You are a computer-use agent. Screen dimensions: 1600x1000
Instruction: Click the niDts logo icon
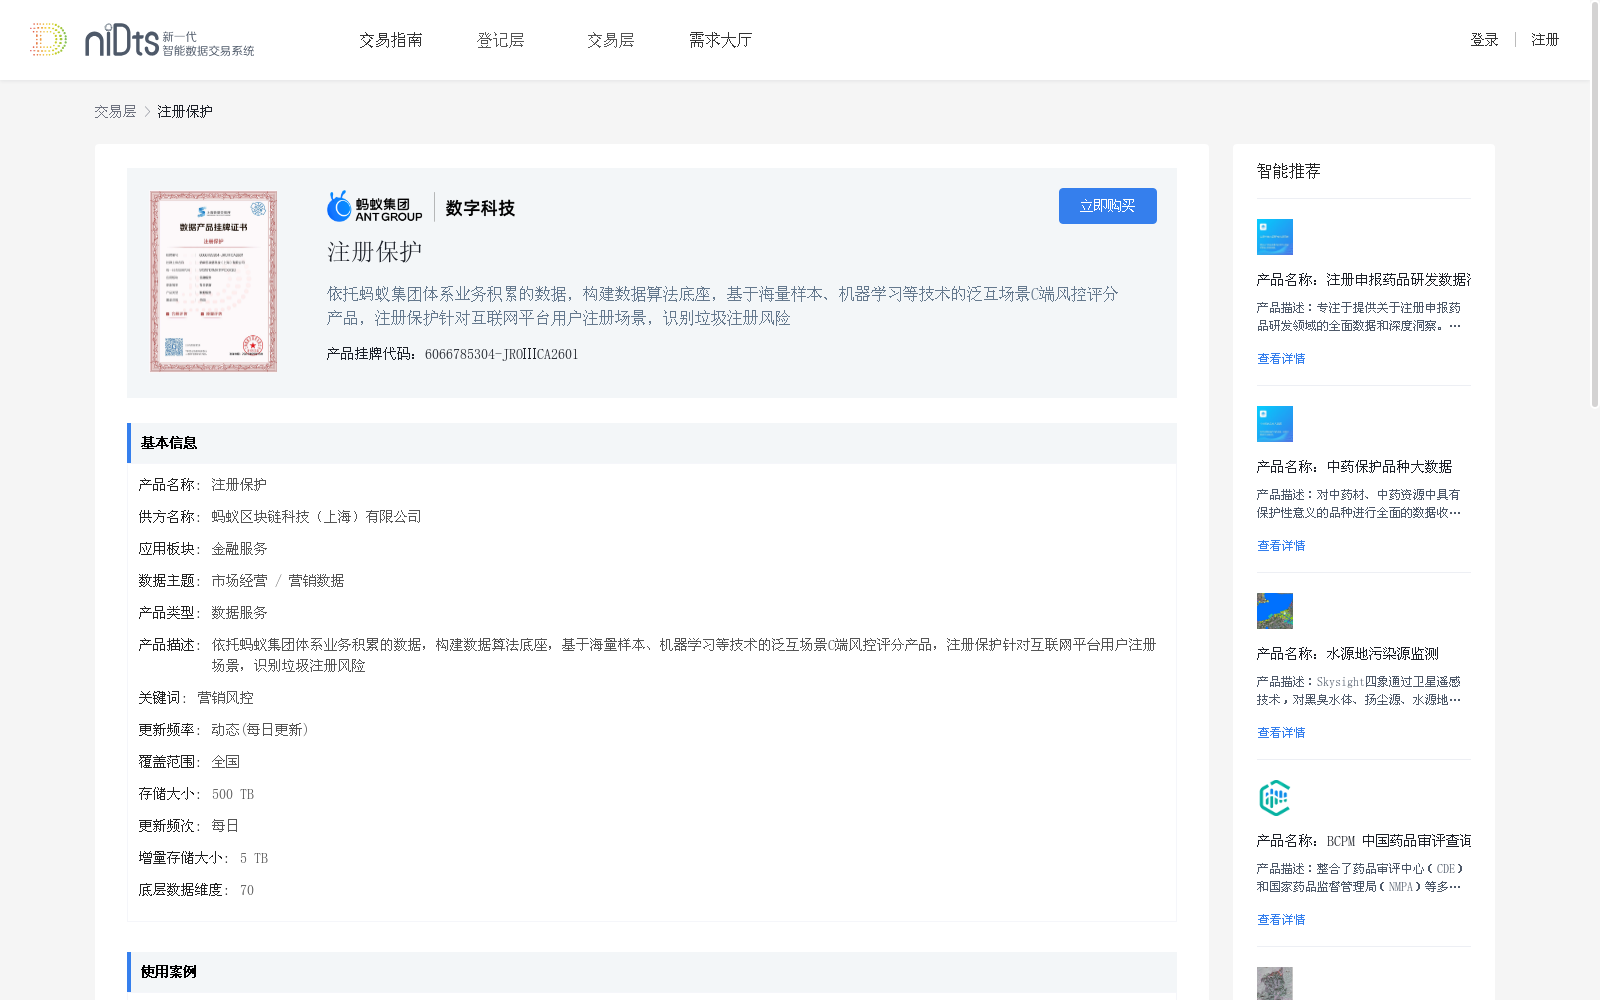click(x=48, y=40)
